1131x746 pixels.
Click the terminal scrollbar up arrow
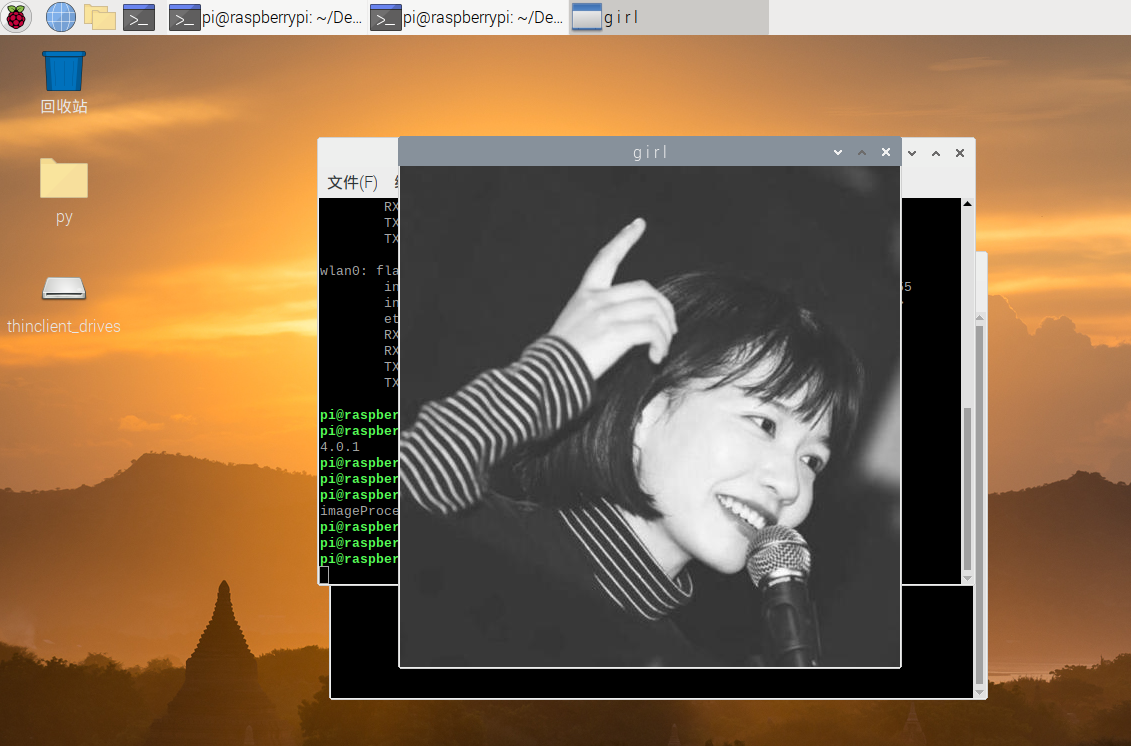[968, 204]
